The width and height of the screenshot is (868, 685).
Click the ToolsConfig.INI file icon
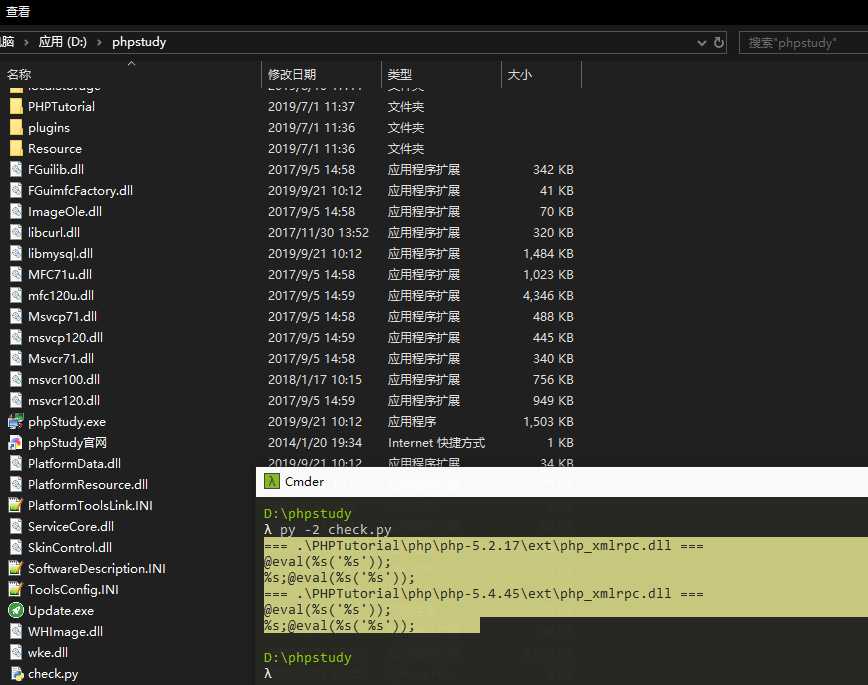(x=16, y=590)
